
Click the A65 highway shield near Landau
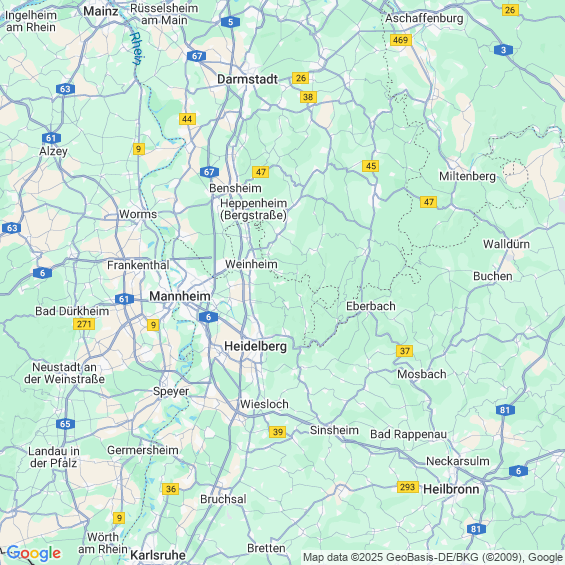click(x=66, y=424)
